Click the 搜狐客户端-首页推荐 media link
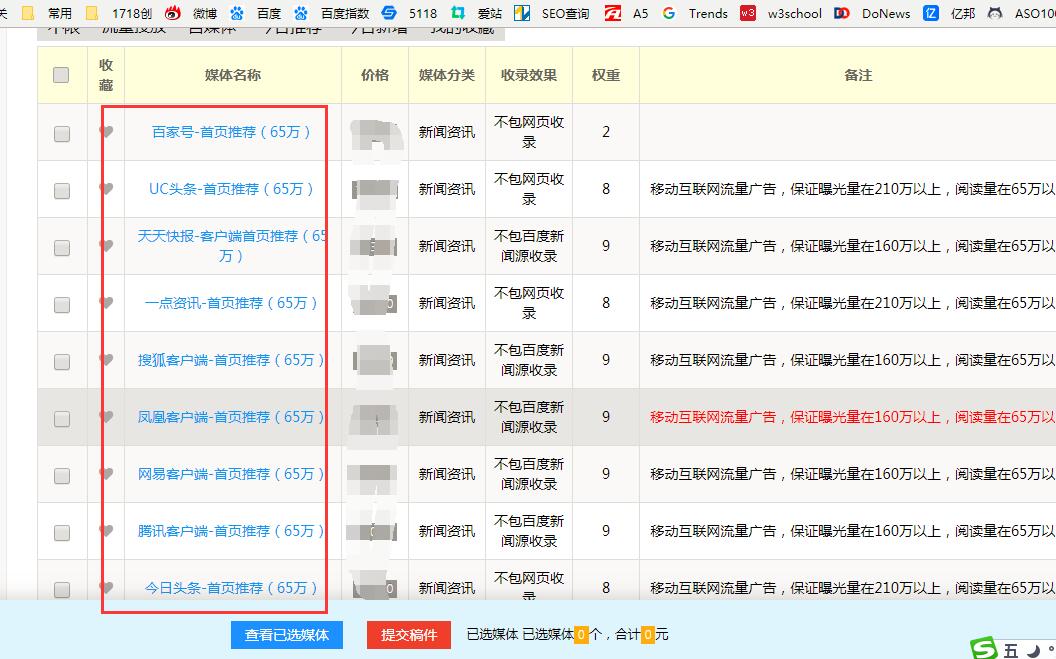This screenshot has width=1056, height=659. [x=232, y=360]
